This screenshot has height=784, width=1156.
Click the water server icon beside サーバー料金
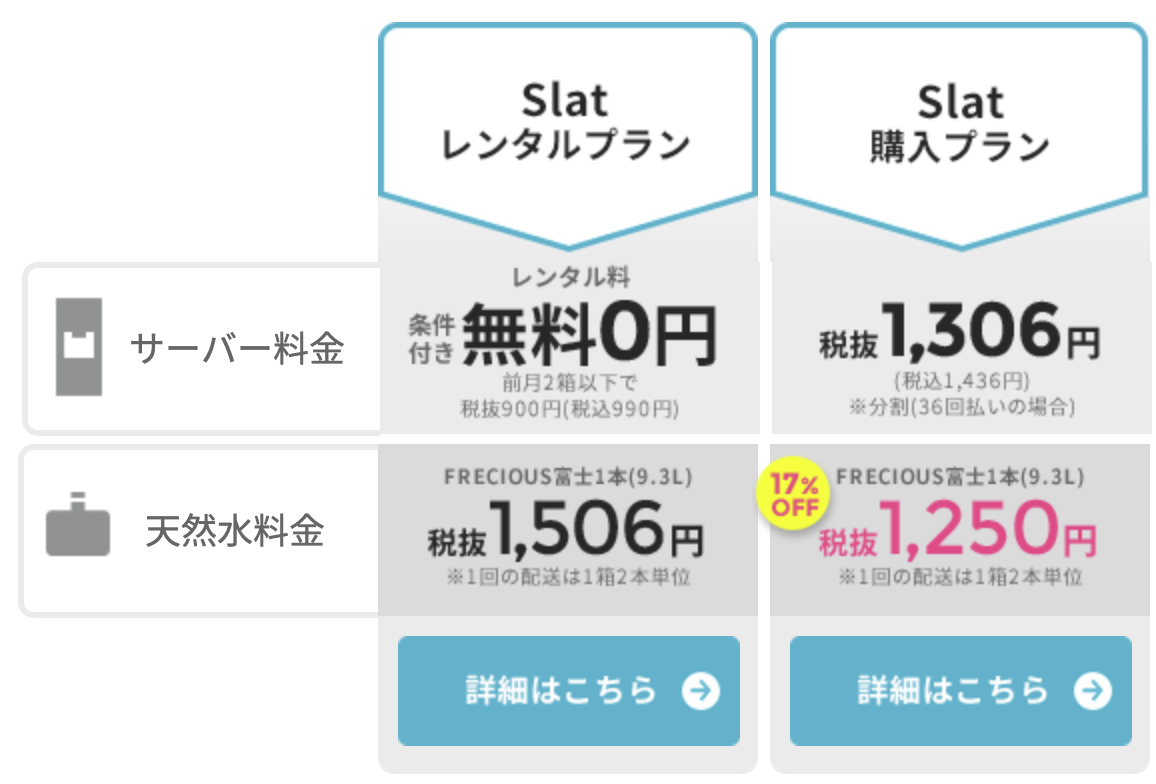coord(79,347)
